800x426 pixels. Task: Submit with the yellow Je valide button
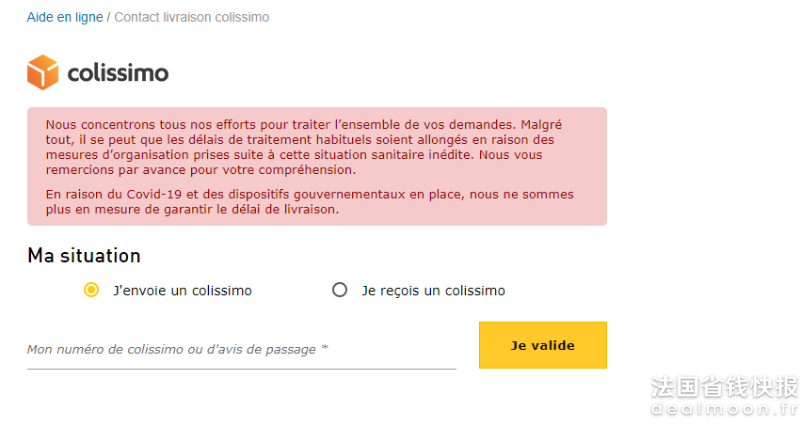pos(543,345)
